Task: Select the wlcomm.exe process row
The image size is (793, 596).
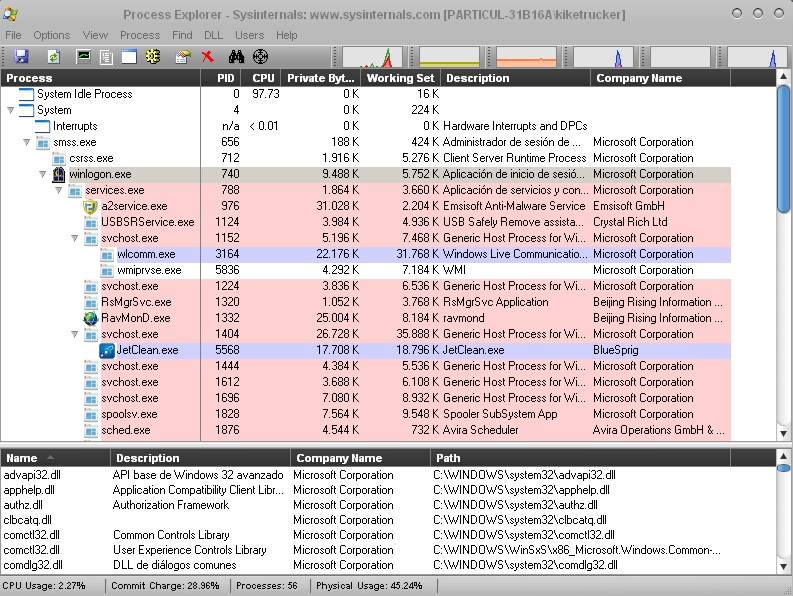Action: [366, 254]
